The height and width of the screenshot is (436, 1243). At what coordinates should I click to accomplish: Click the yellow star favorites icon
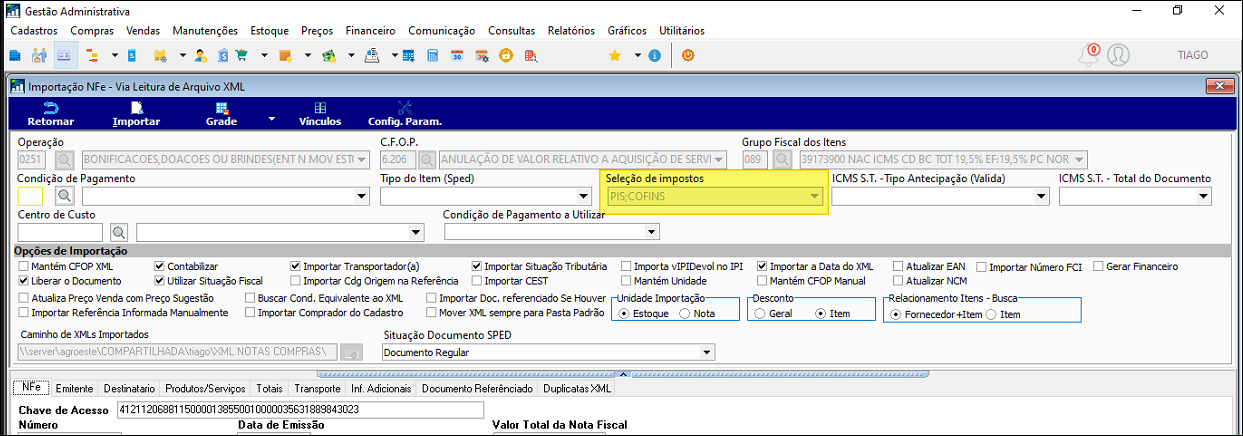coord(615,55)
